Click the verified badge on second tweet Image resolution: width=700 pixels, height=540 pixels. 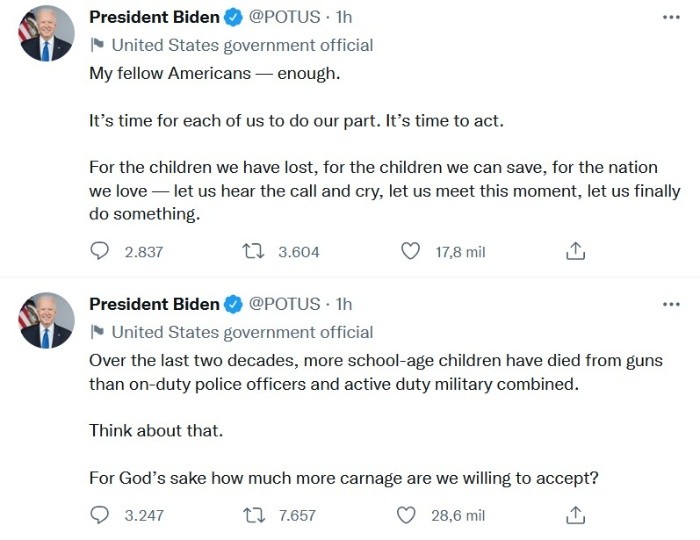pyautogui.click(x=234, y=304)
